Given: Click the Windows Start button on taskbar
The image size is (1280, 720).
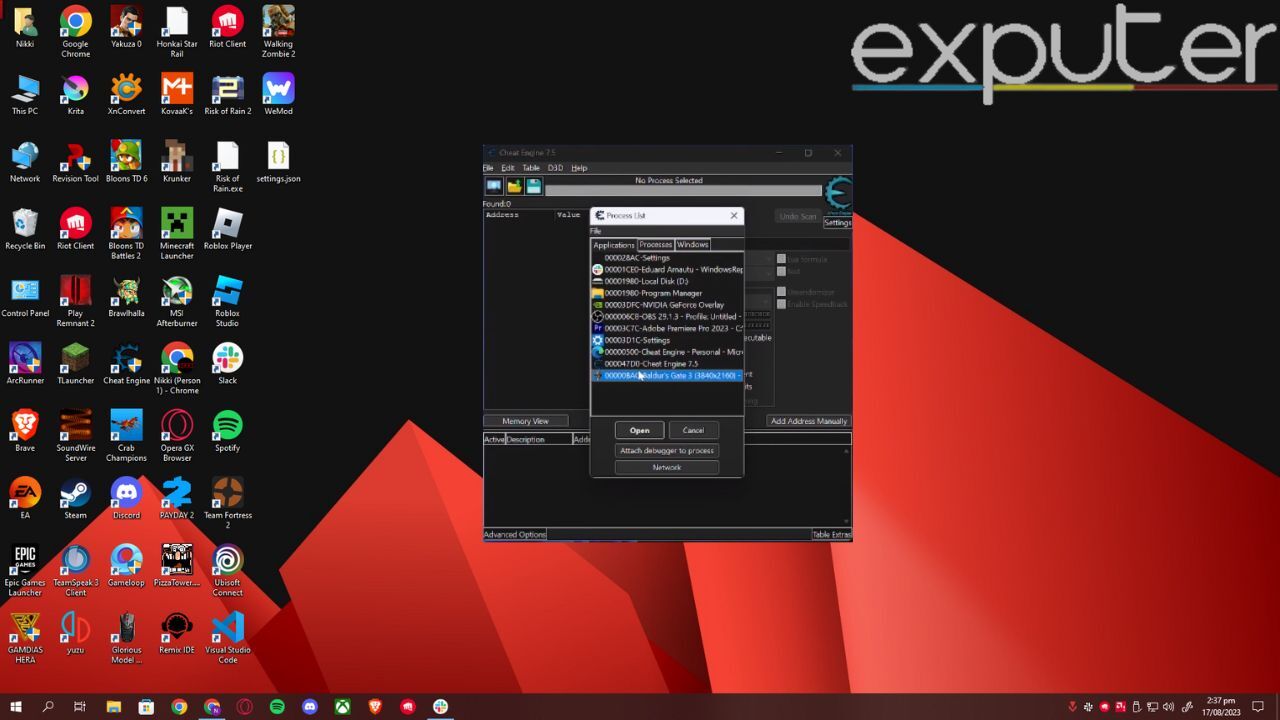Looking at the screenshot, I should point(16,707).
